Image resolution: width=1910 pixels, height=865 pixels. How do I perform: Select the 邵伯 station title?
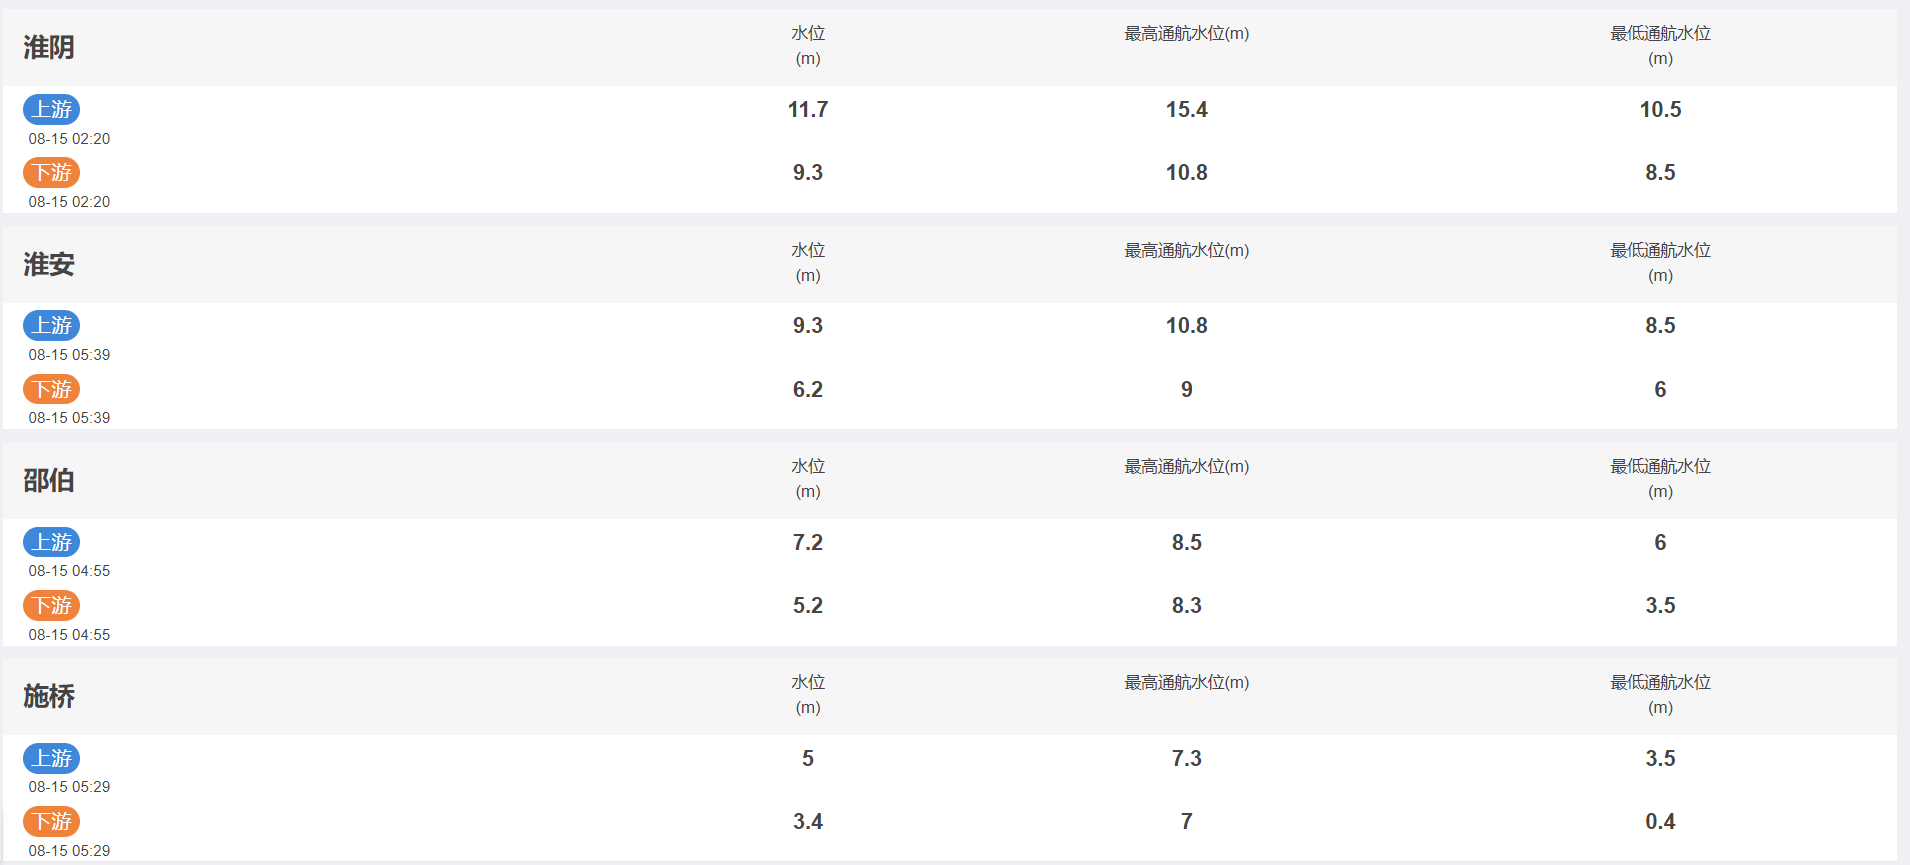(x=49, y=480)
